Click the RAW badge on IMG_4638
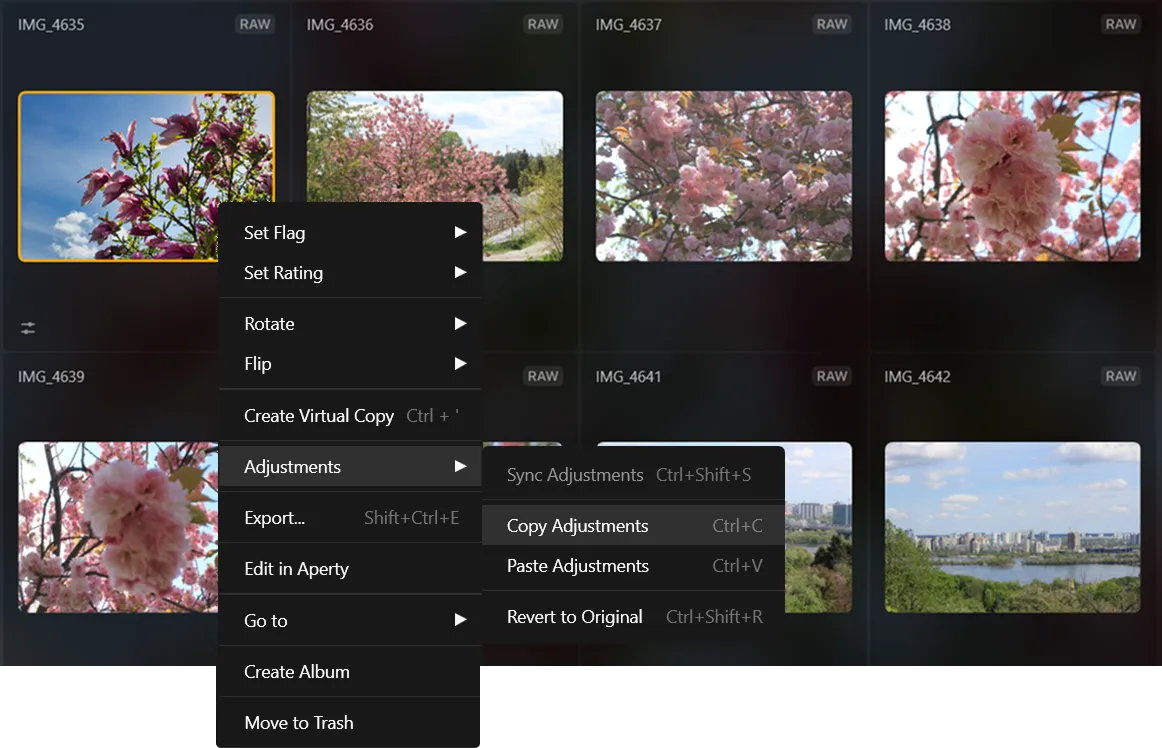The image size is (1162, 748). [x=1120, y=24]
